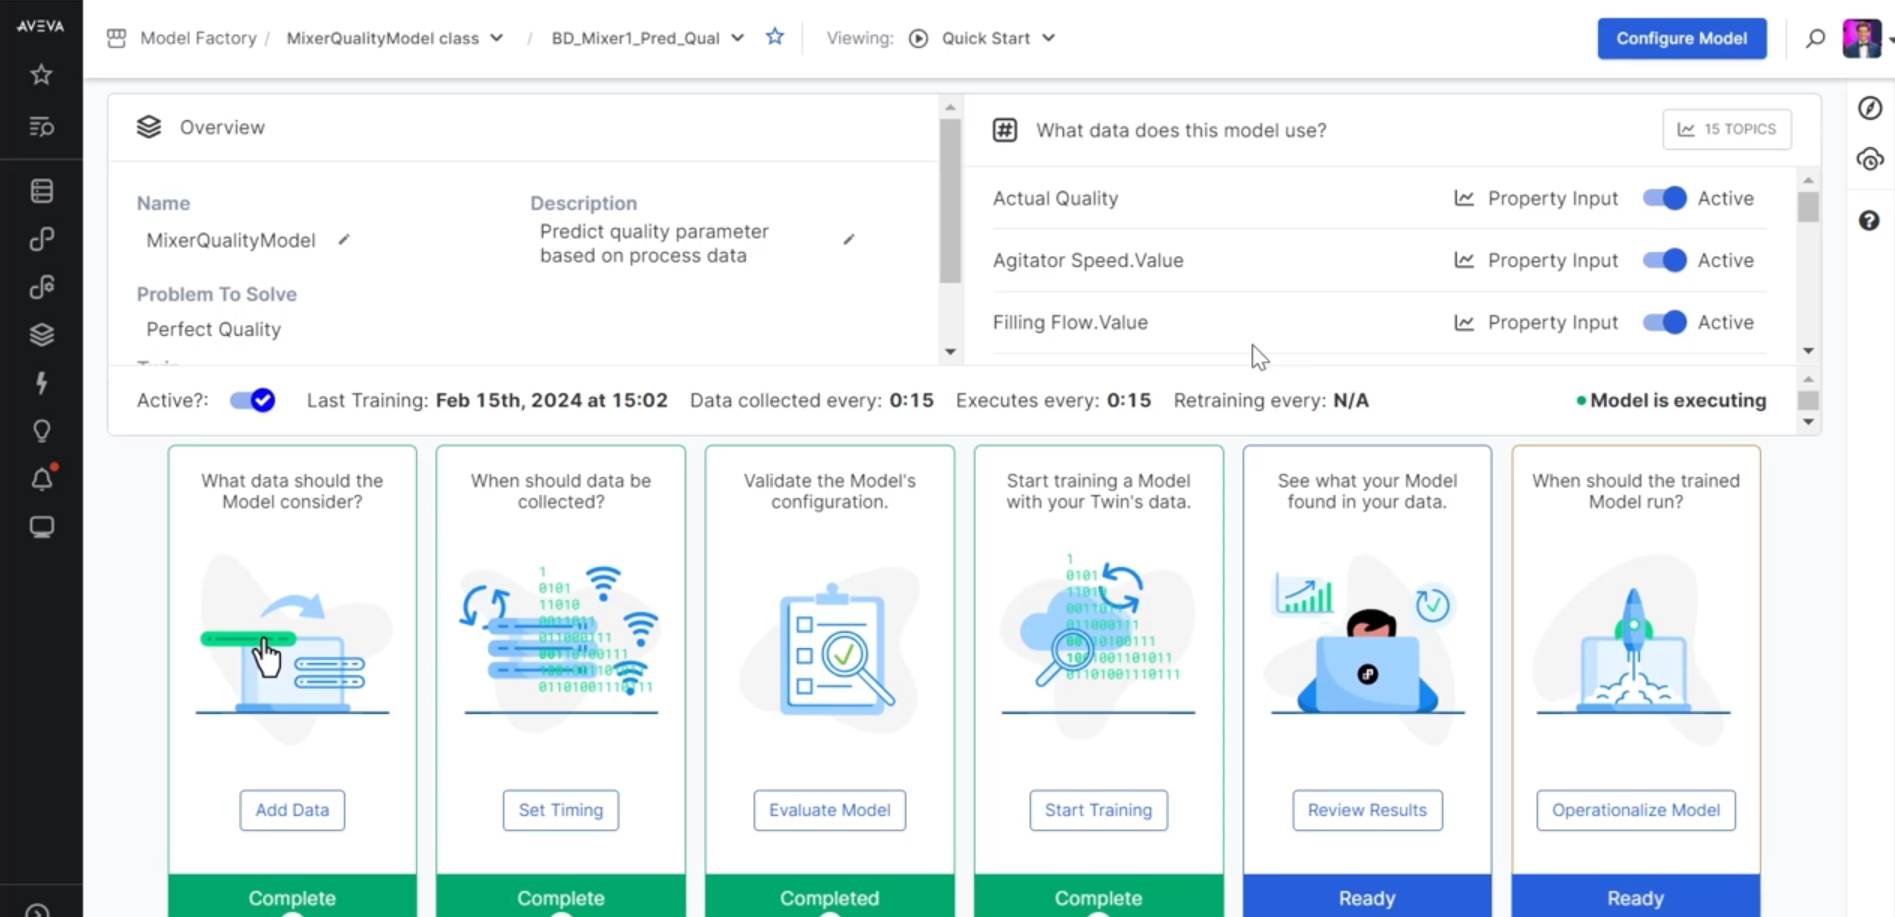This screenshot has height=917, width=1895.
Task: Click the lightning bolt icon in sidebar
Action: pos(42,383)
